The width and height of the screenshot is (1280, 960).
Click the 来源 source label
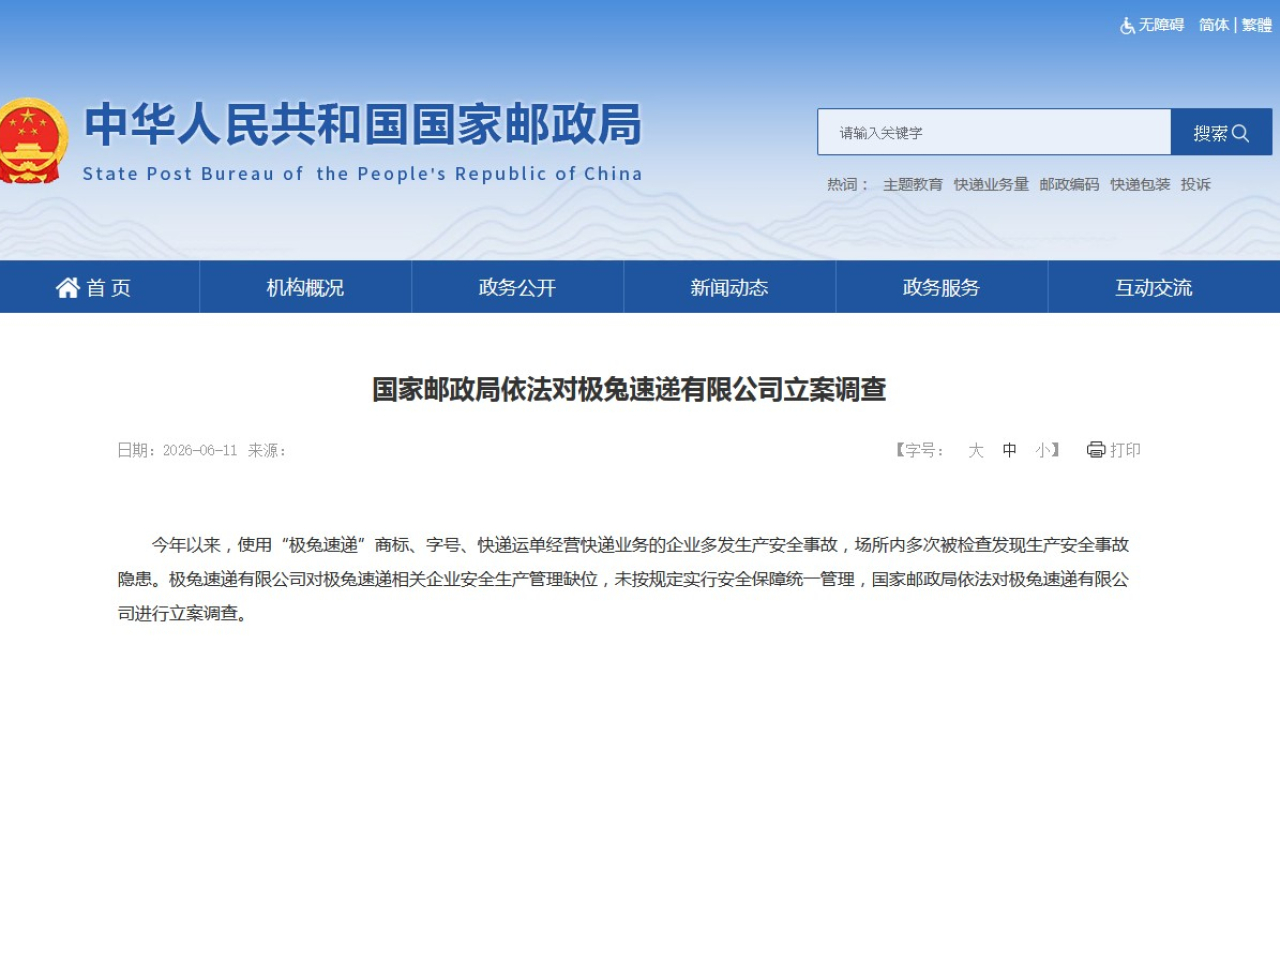click(x=267, y=450)
